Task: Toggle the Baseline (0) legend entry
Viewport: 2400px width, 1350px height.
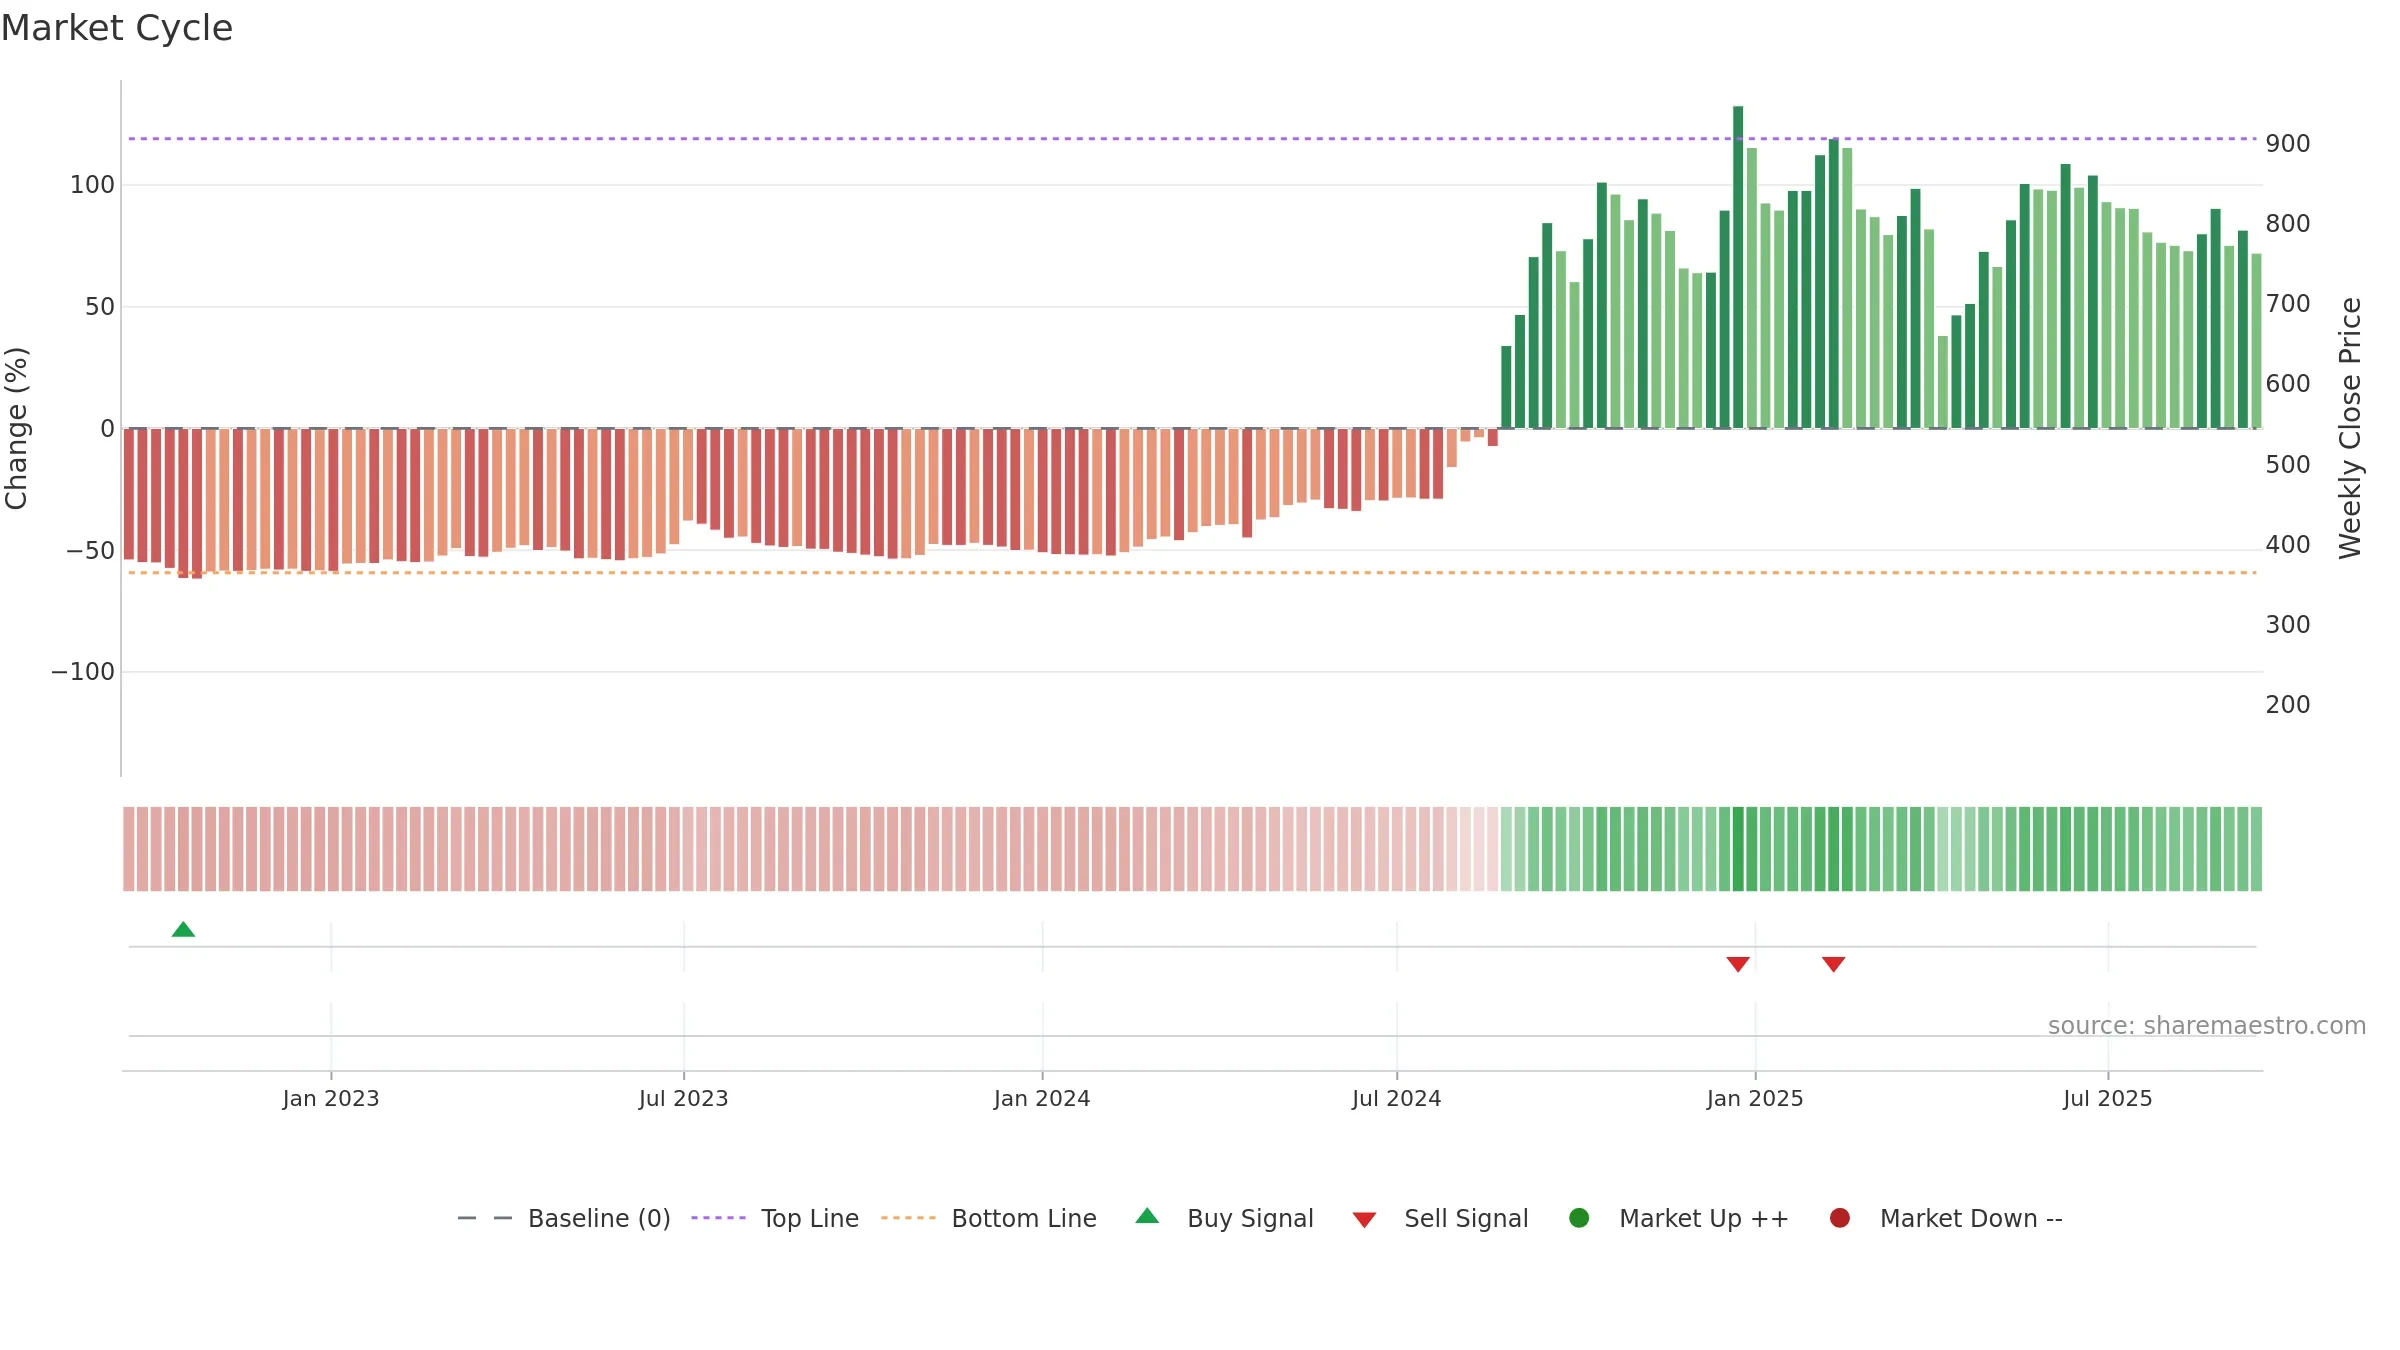Action: tap(564, 1218)
